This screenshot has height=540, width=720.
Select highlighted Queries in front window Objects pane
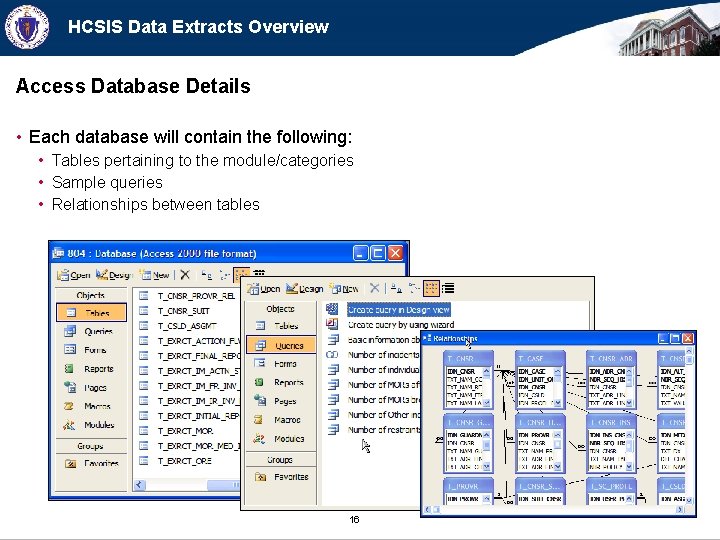pyautogui.click(x=281, y=345)
